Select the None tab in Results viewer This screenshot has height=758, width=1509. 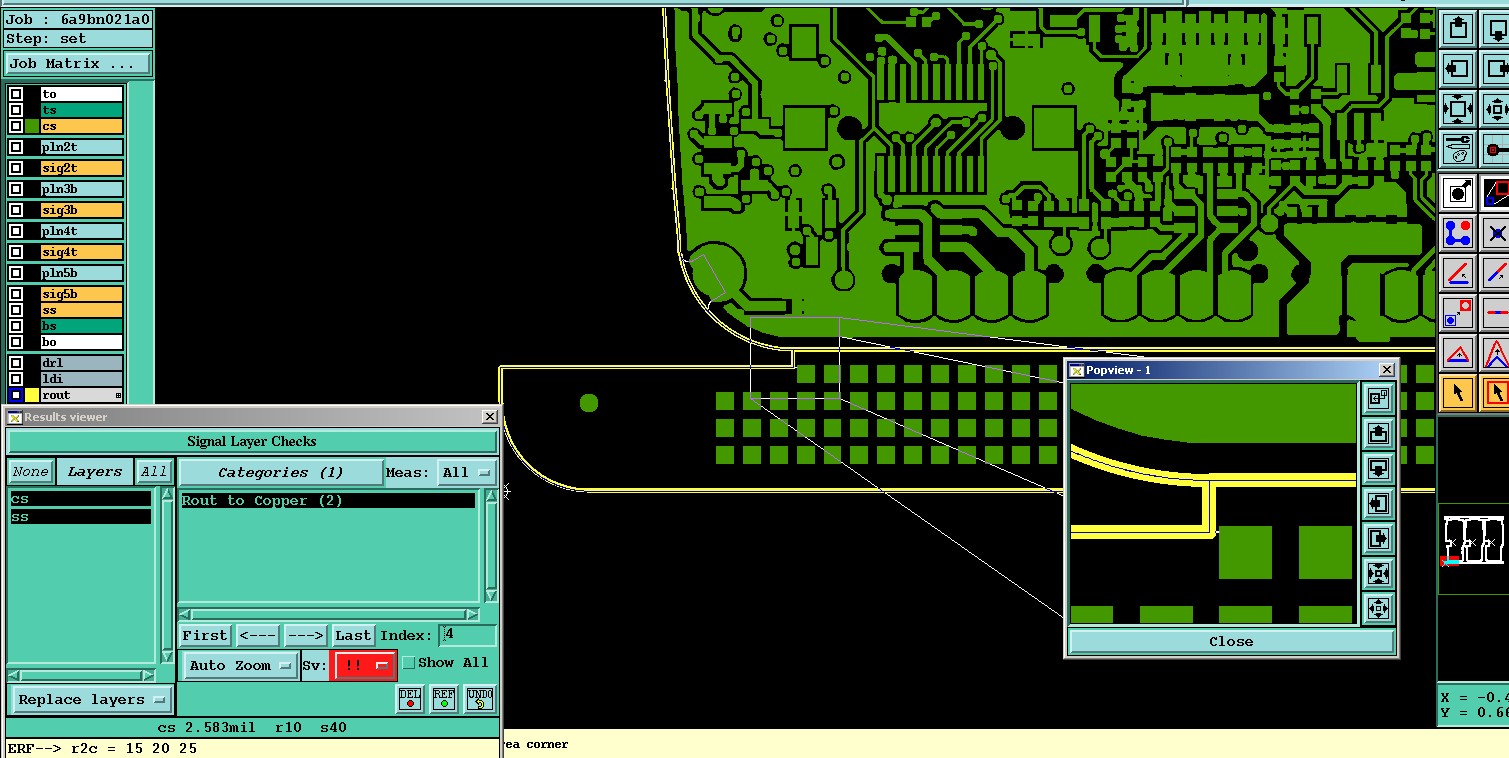tap(30, 472)
